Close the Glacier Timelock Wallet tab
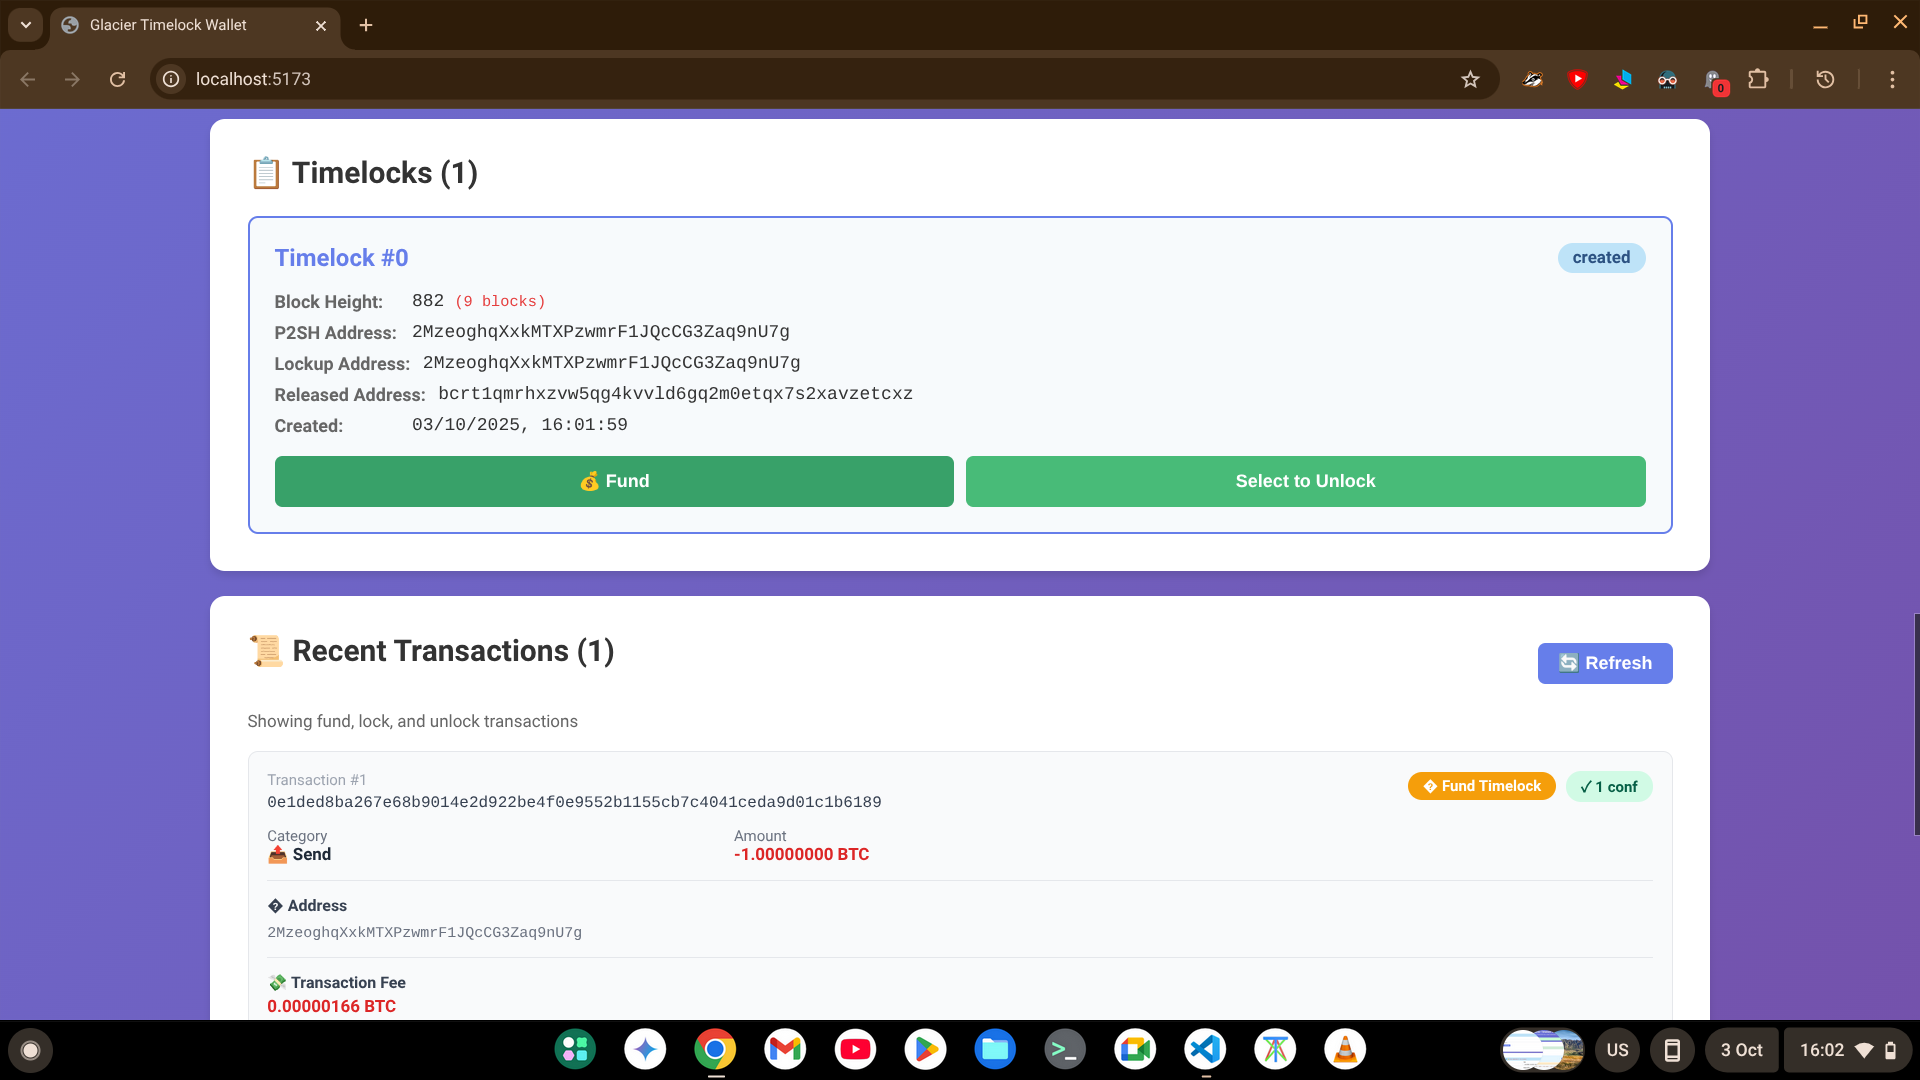This screenshot has width=1920, height=1080. point(321,26)
